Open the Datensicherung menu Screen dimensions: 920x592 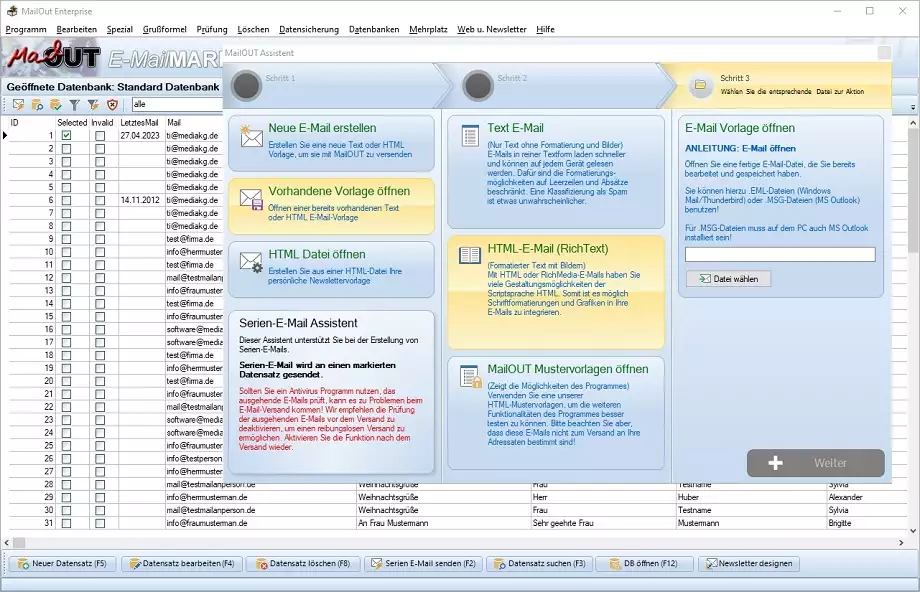[309, 29]
